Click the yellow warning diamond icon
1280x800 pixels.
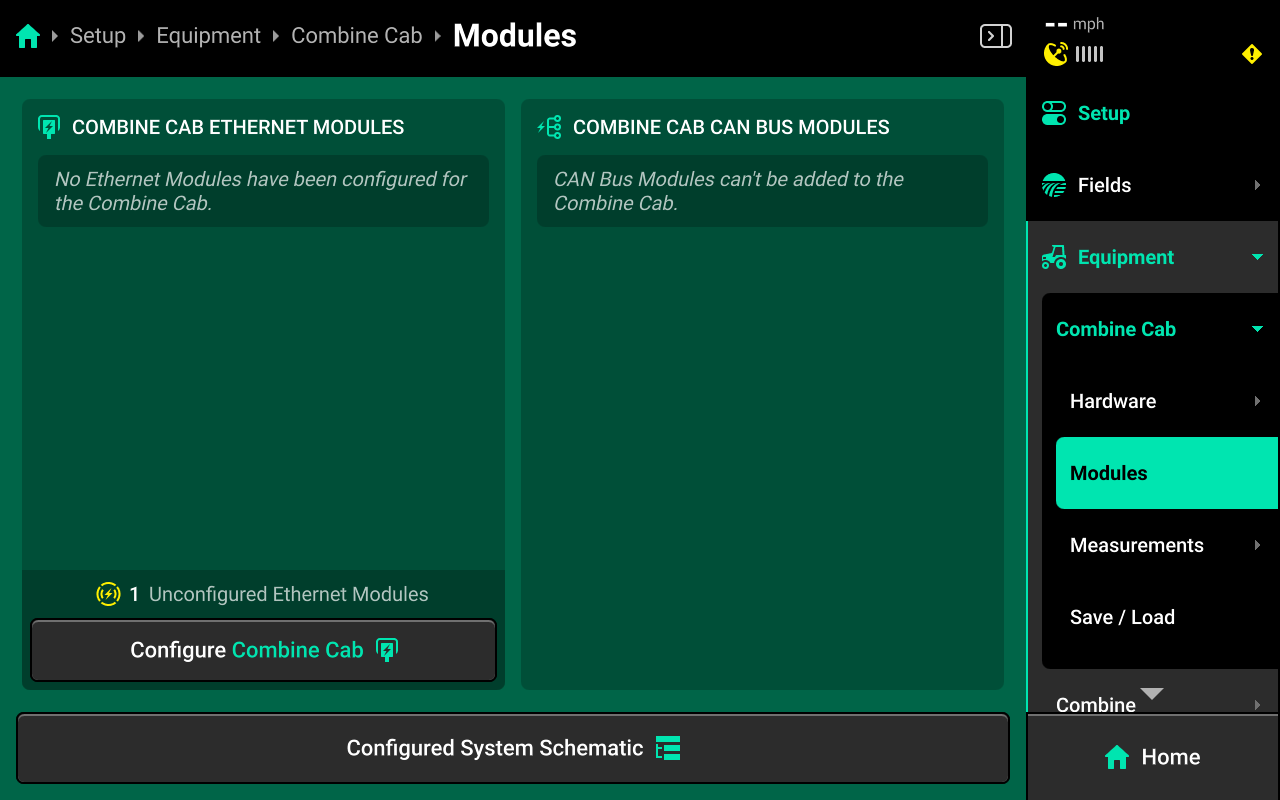click(x=1251, y=54)
